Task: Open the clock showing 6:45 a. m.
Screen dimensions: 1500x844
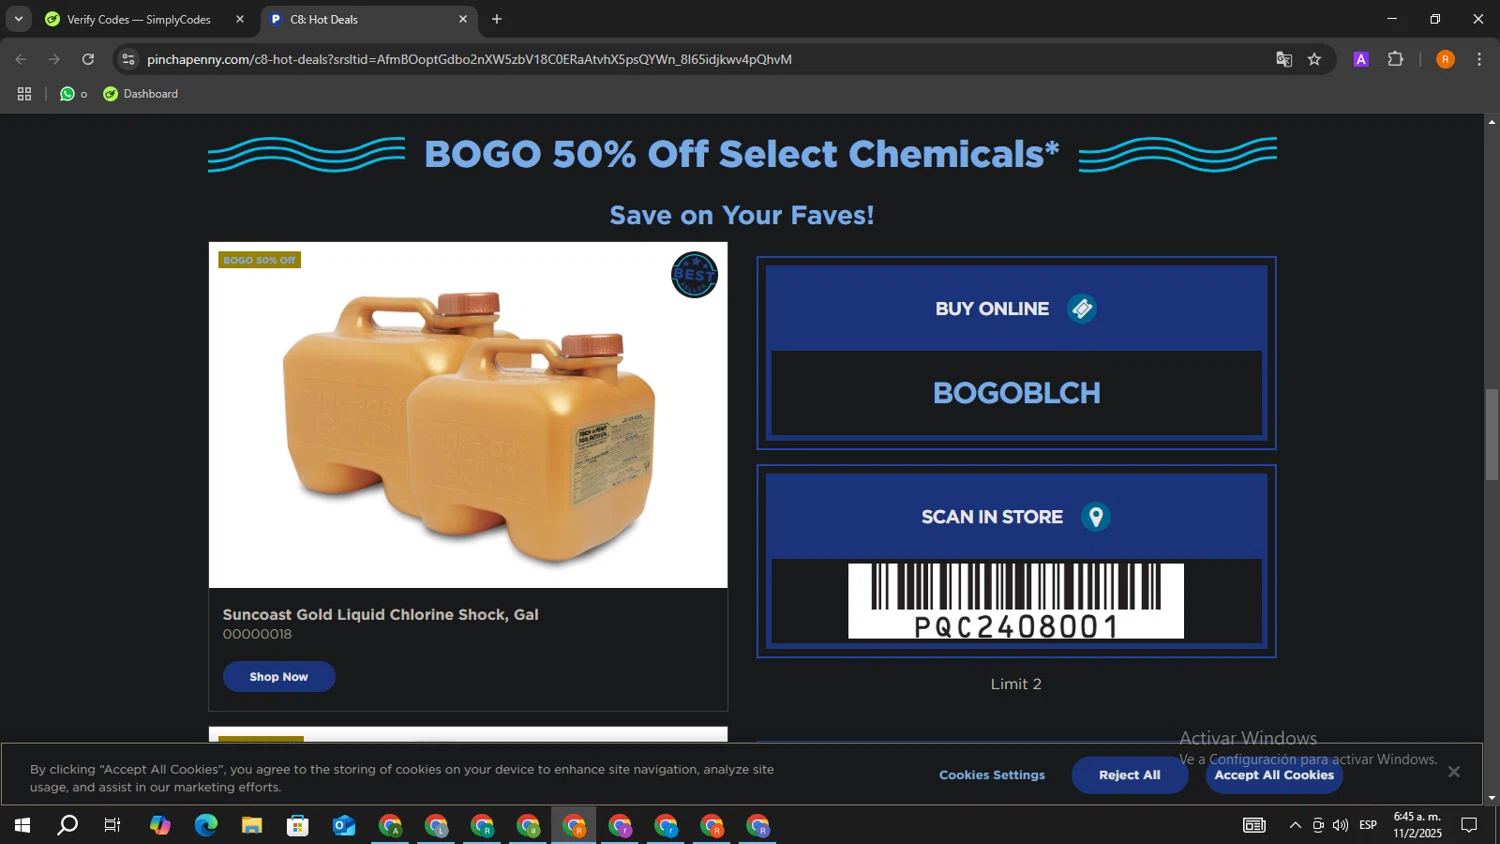Action: (x=1418, y=825)
